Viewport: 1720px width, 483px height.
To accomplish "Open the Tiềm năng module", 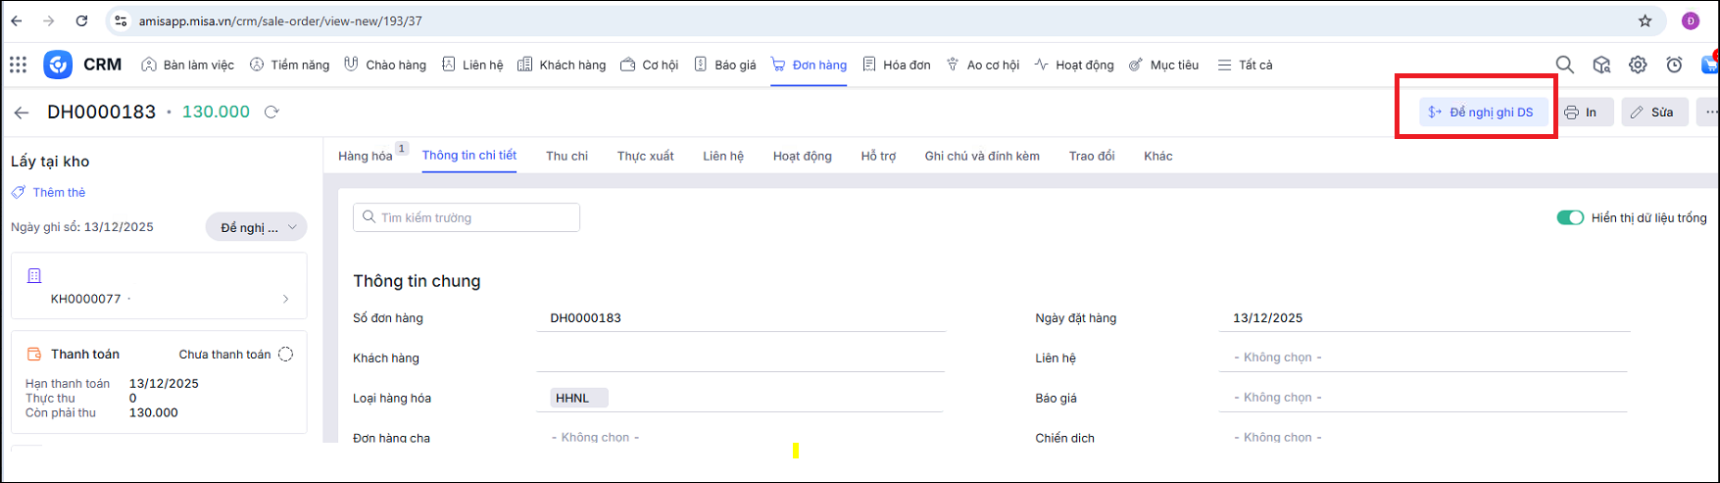I will point(289,65).
